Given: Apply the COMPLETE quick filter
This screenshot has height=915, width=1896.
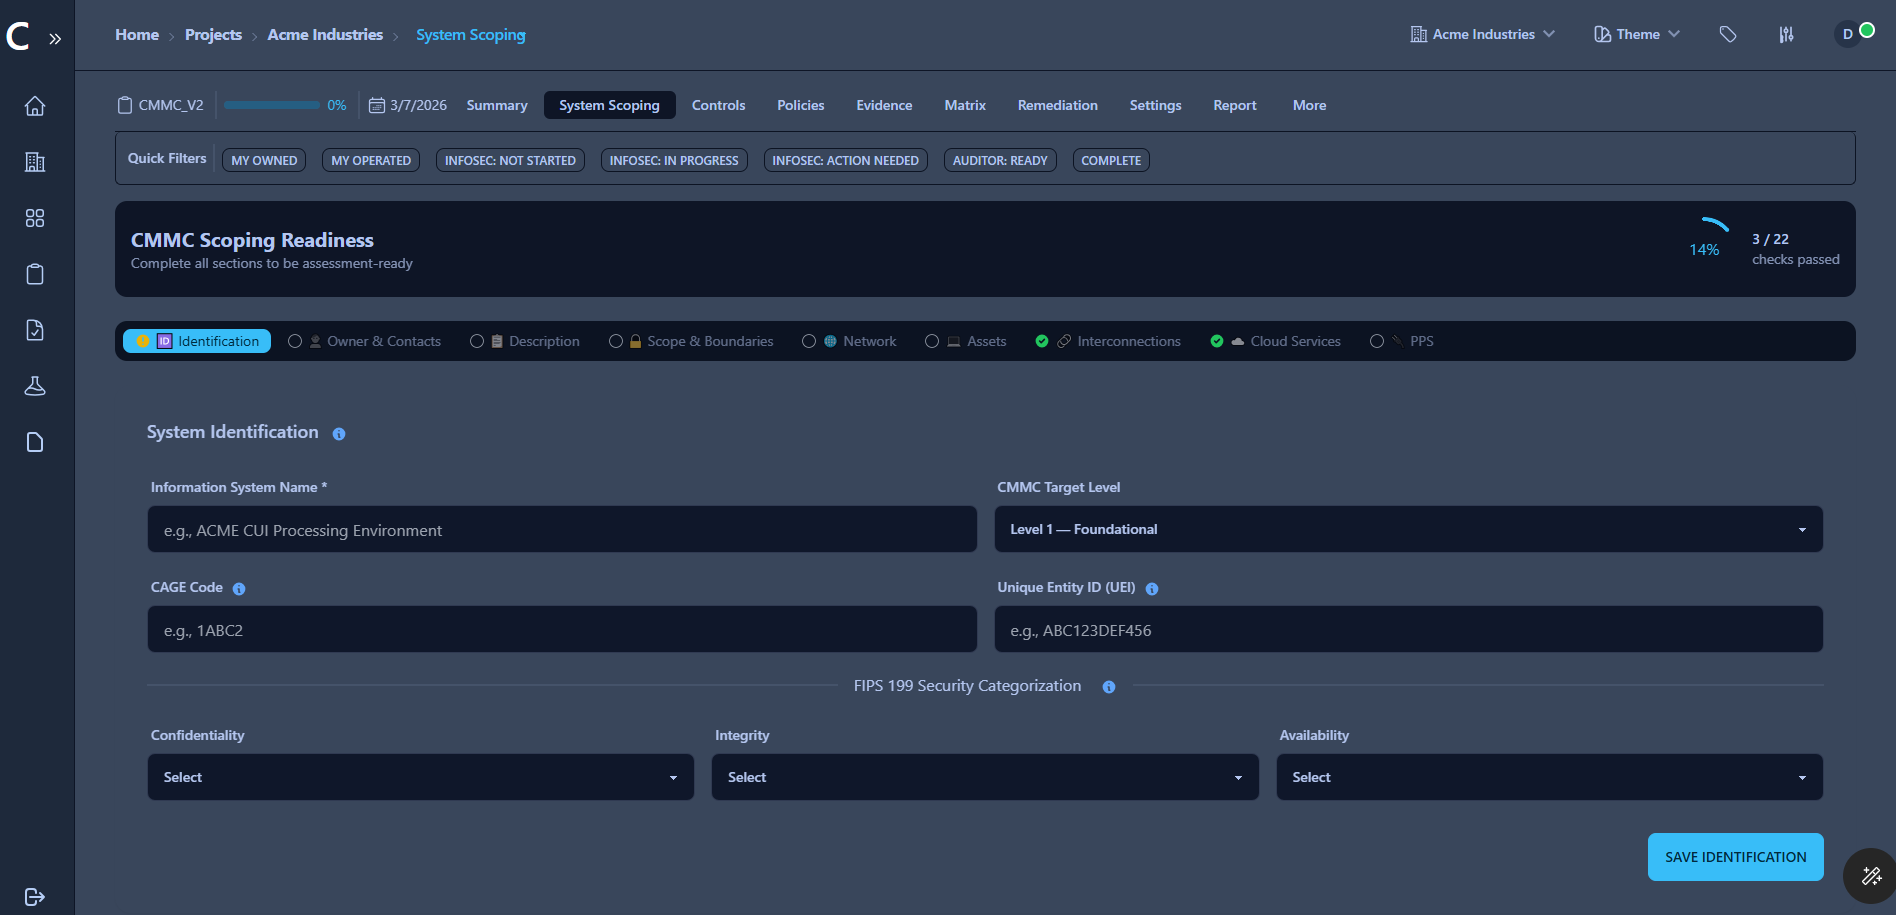Looking at the screenshot, I should [x=1111, y=160].
